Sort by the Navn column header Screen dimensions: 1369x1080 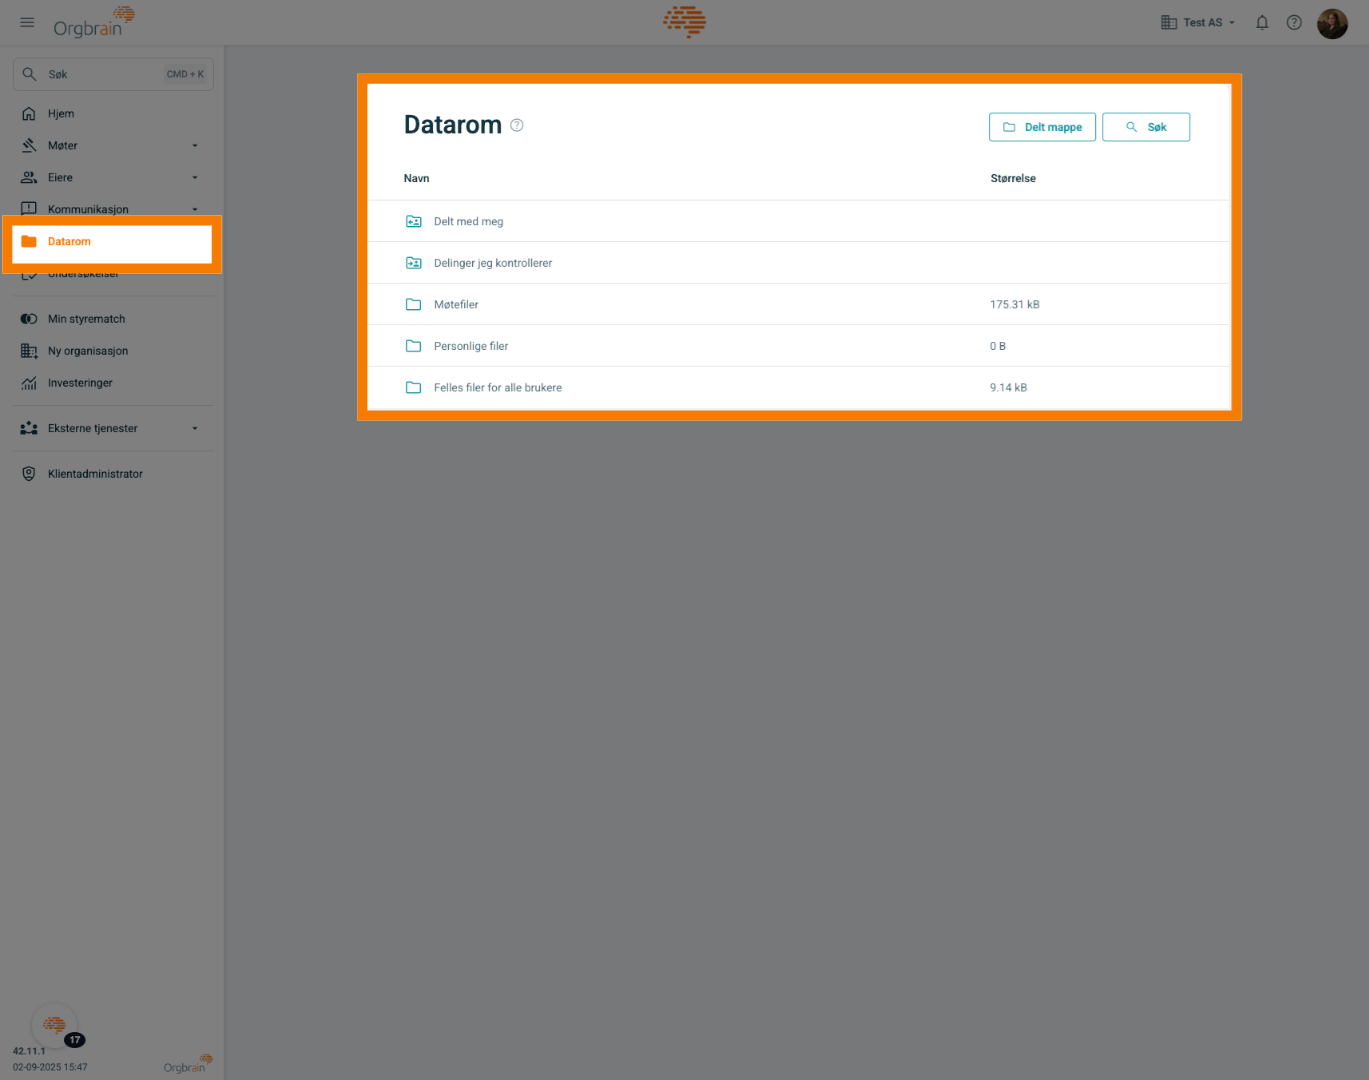[x=416, y=178]
